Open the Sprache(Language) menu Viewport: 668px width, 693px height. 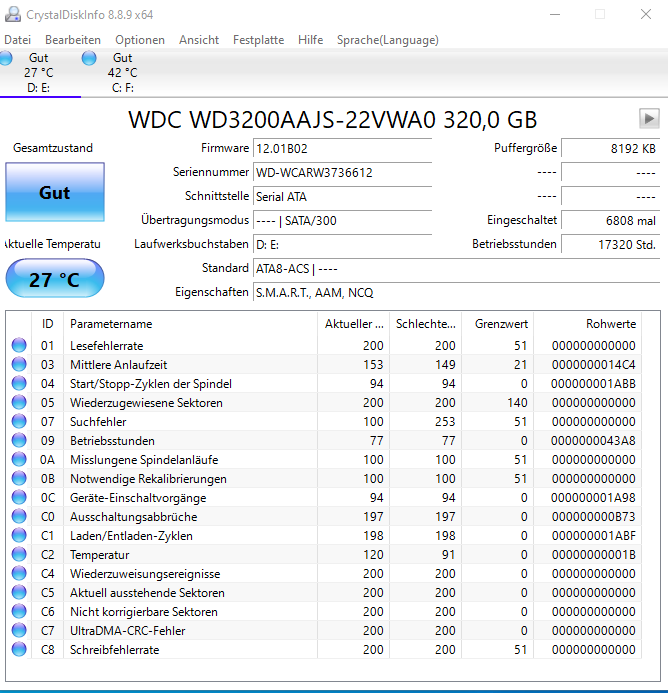[x=388, y=40]
